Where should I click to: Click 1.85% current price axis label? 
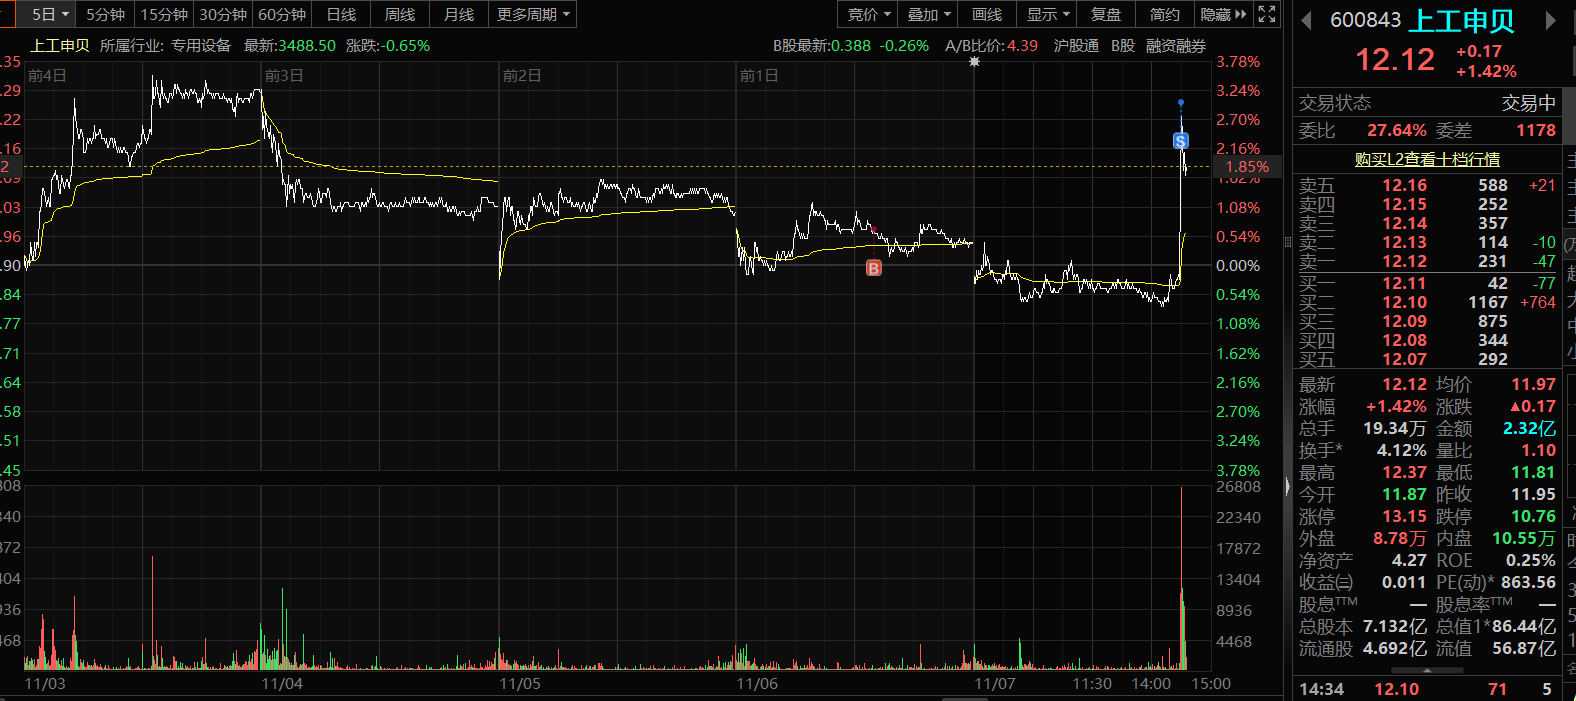point(1247,167)
